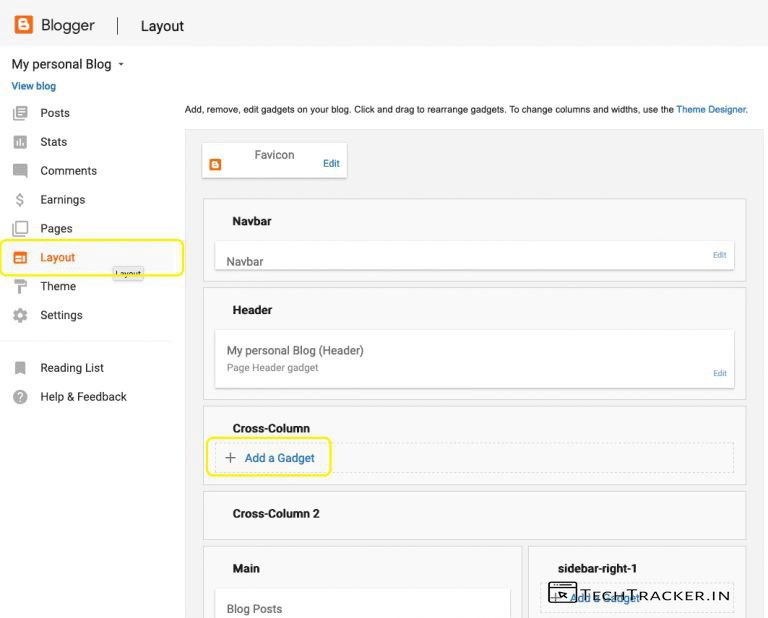The height and width of the screenshot is (618, 768).
Task: Open Posts via its sidebar icon
Action: click(x=20, y=113)
